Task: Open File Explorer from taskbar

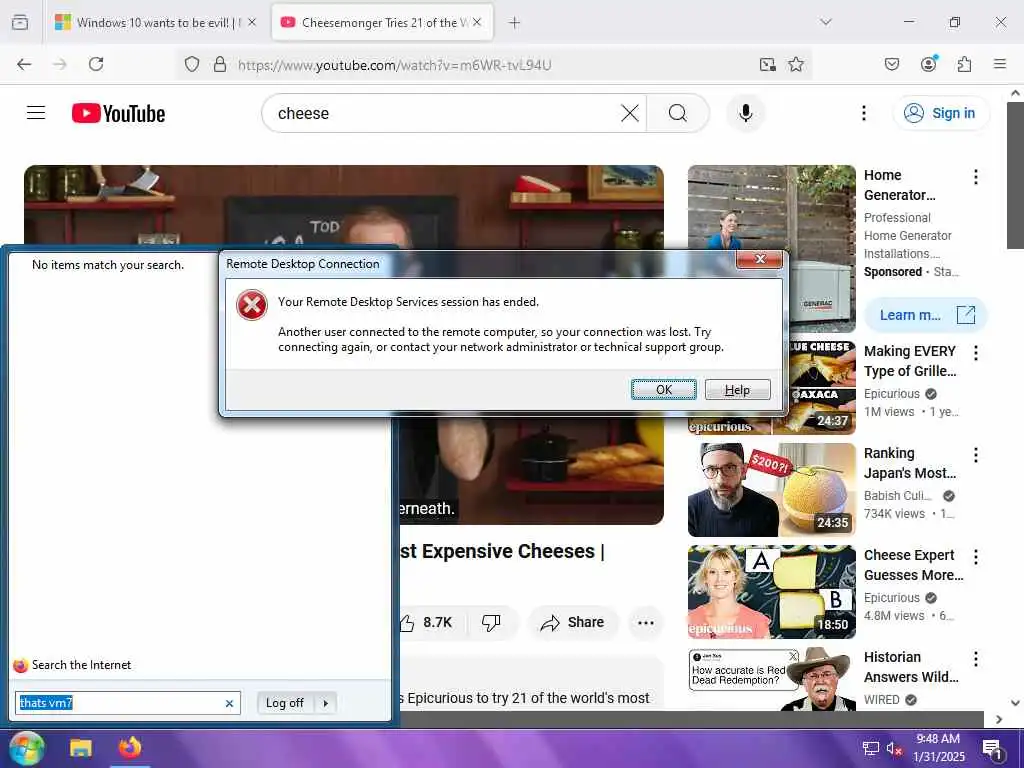Action: coord(81,748)
